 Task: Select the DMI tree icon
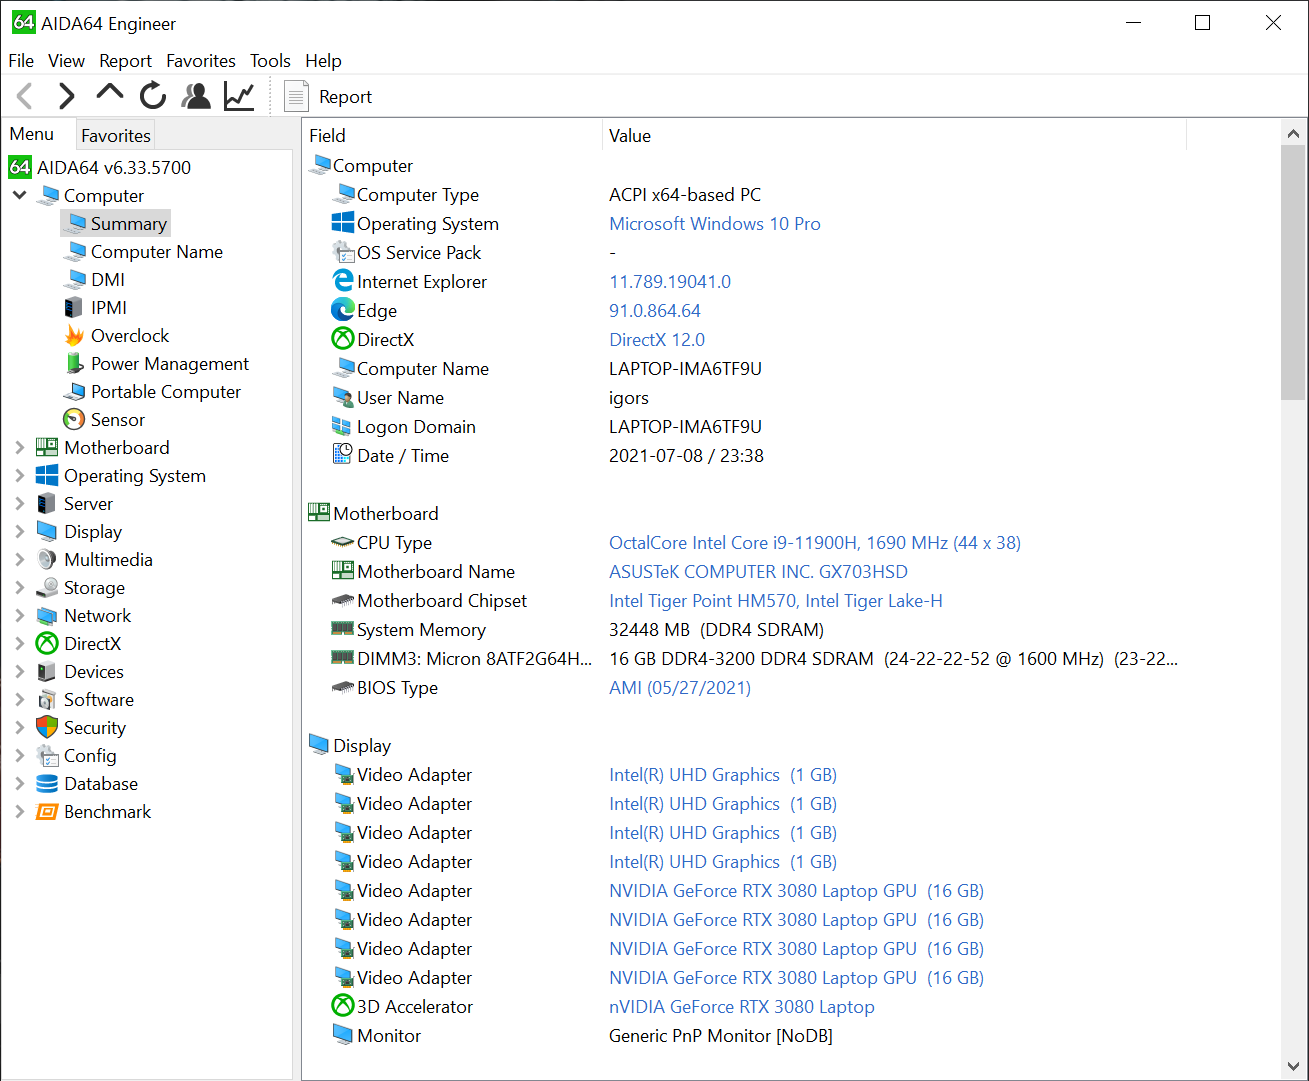[74, 280]
